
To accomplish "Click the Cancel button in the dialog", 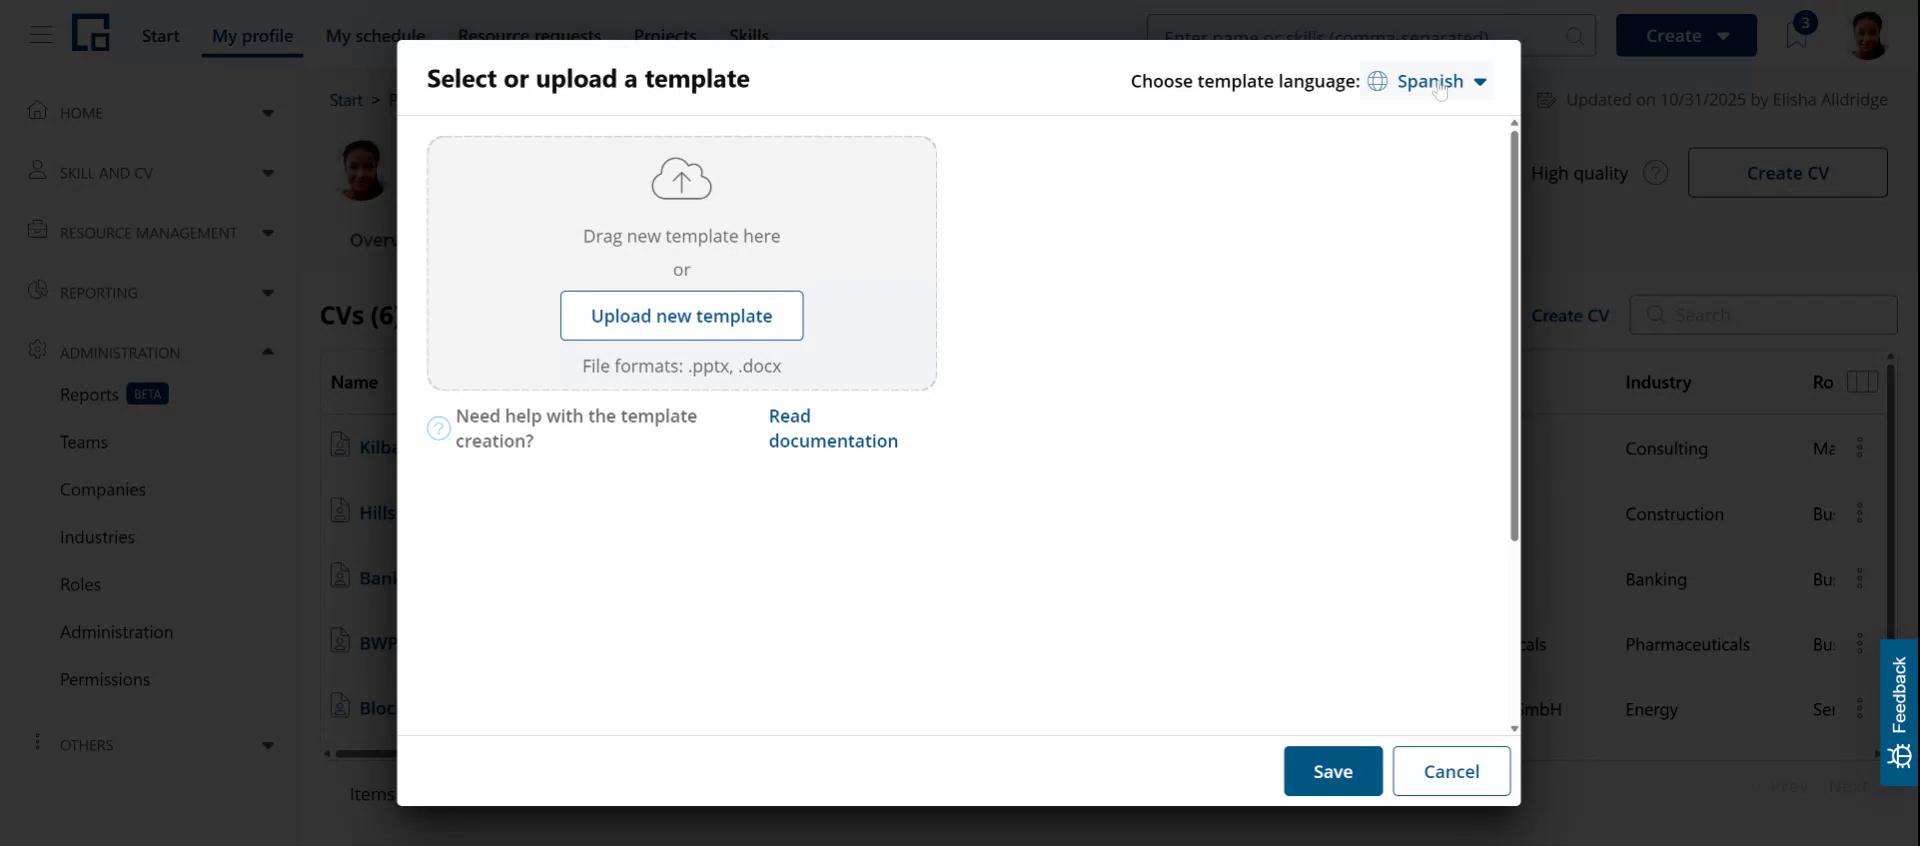I will pyautogui.click(x=1451, y=771).
